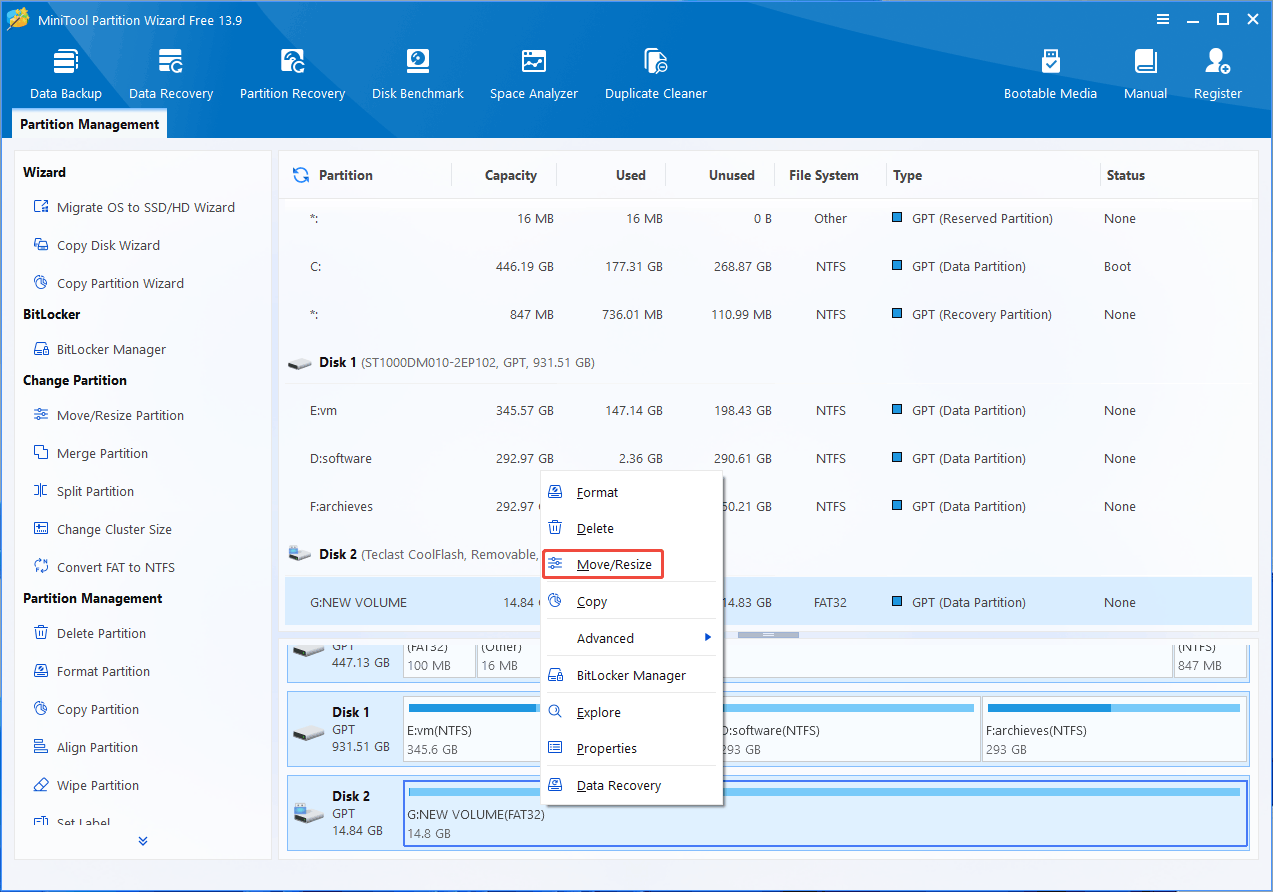This screenshot has width=1273, height=892.
Task: Create Bootable Media
Action: pos(1050,74)
